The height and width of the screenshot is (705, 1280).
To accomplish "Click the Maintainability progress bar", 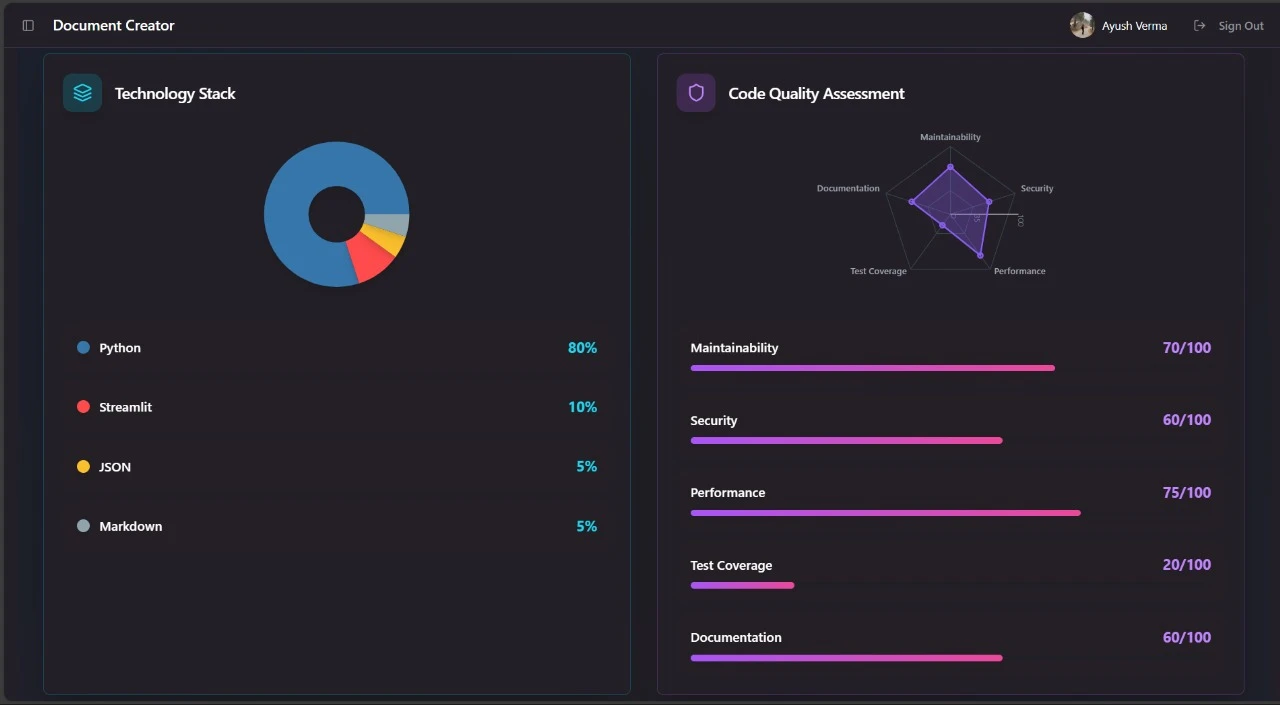I will point(872,368).
